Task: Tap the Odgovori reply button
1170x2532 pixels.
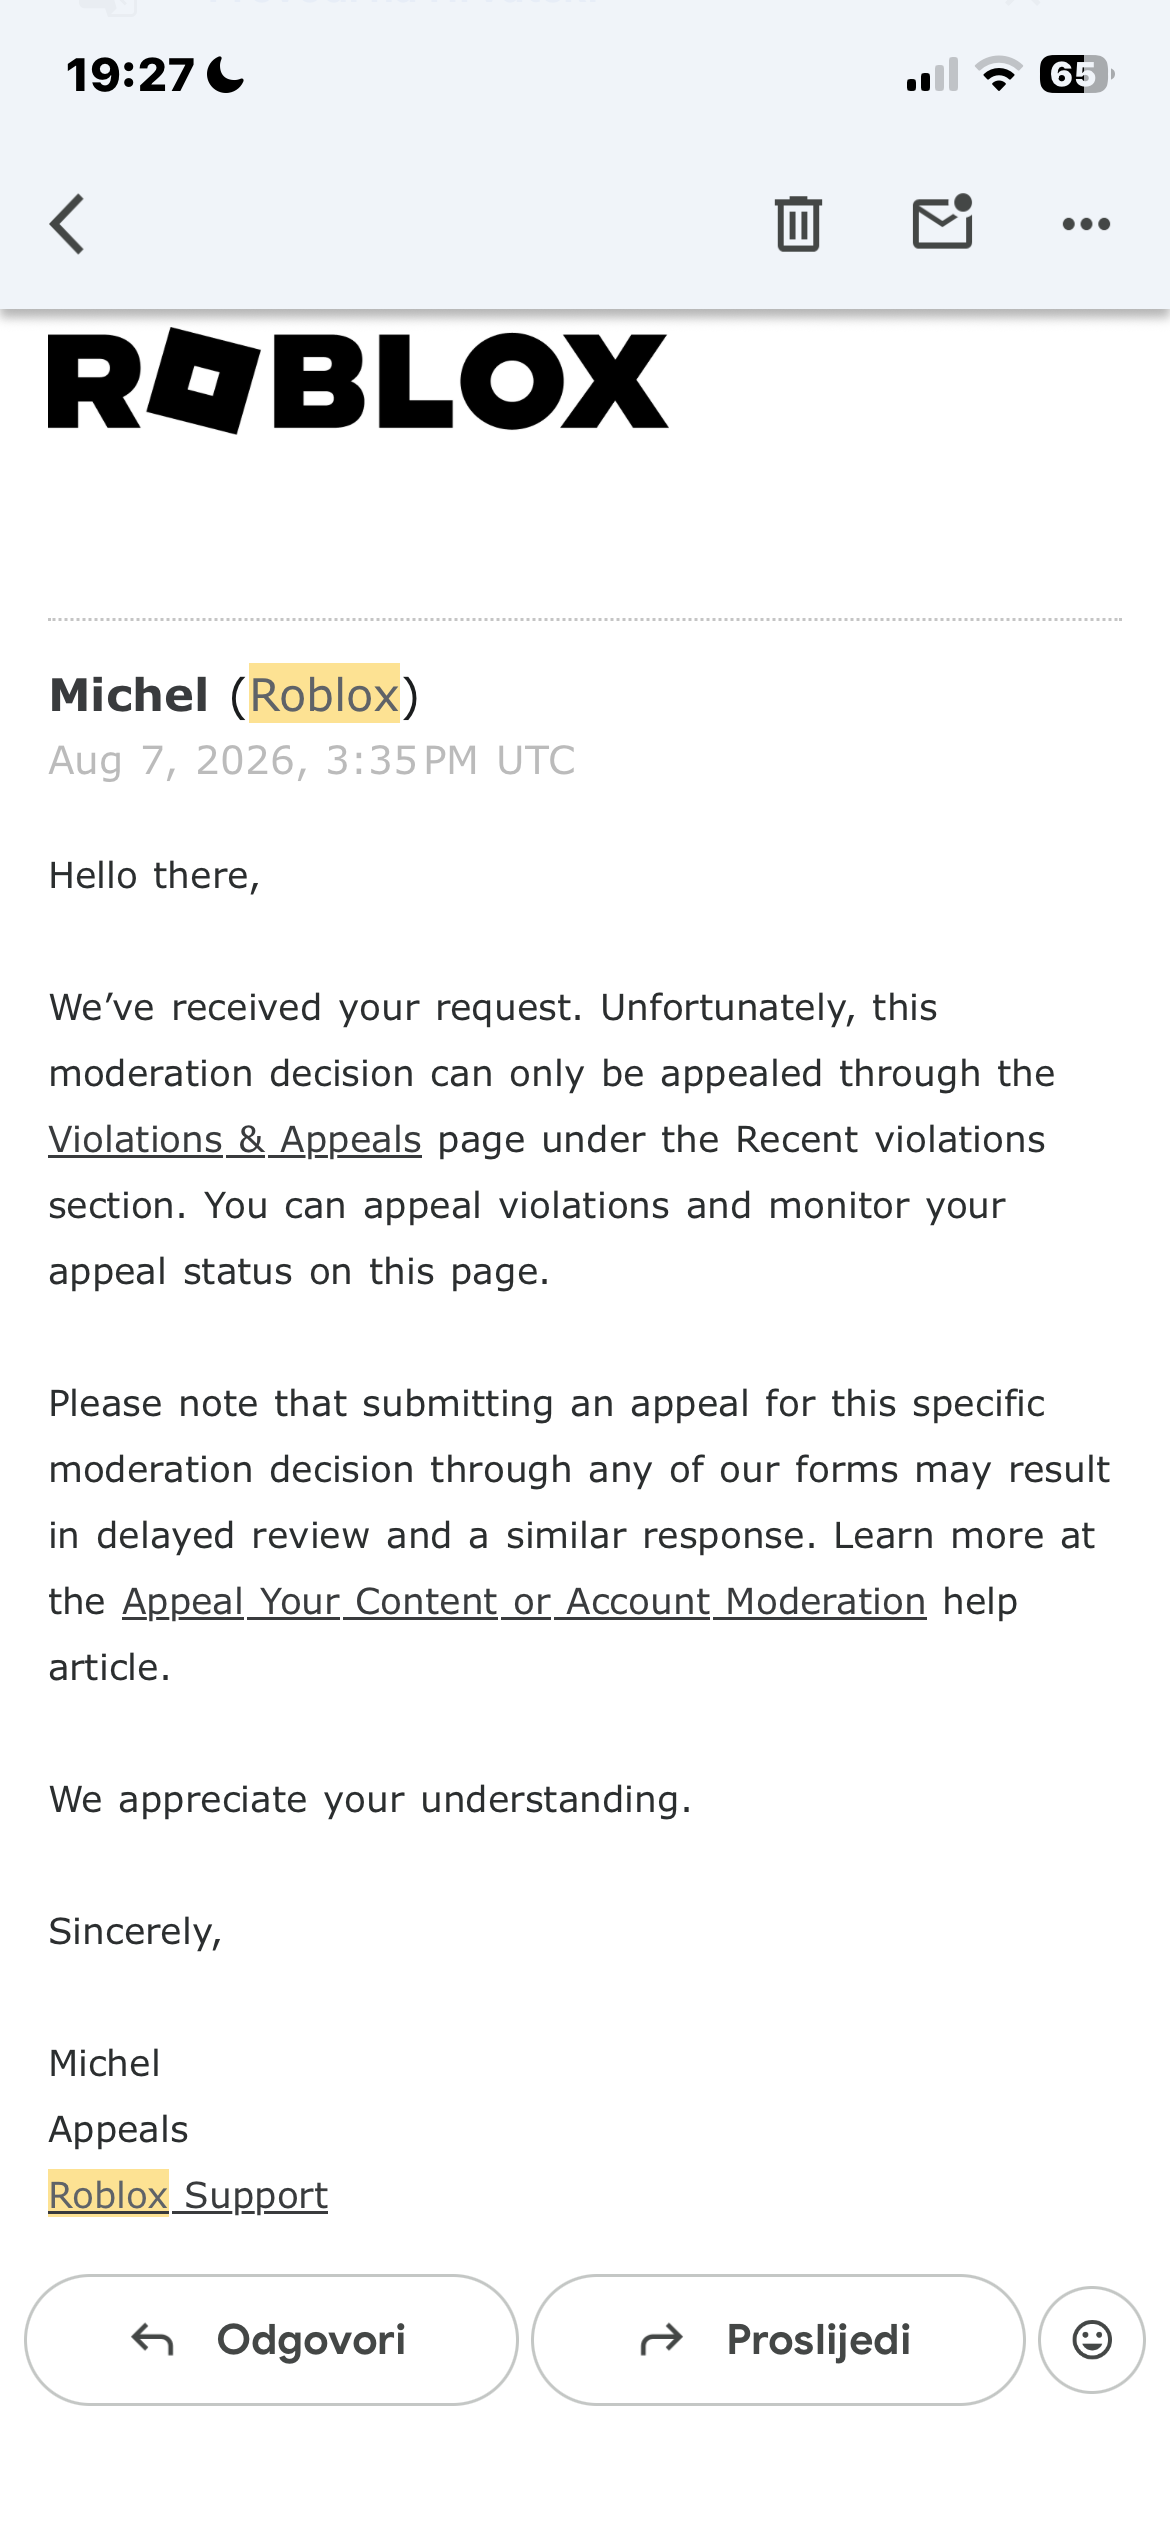Action: click(271, 2339)
